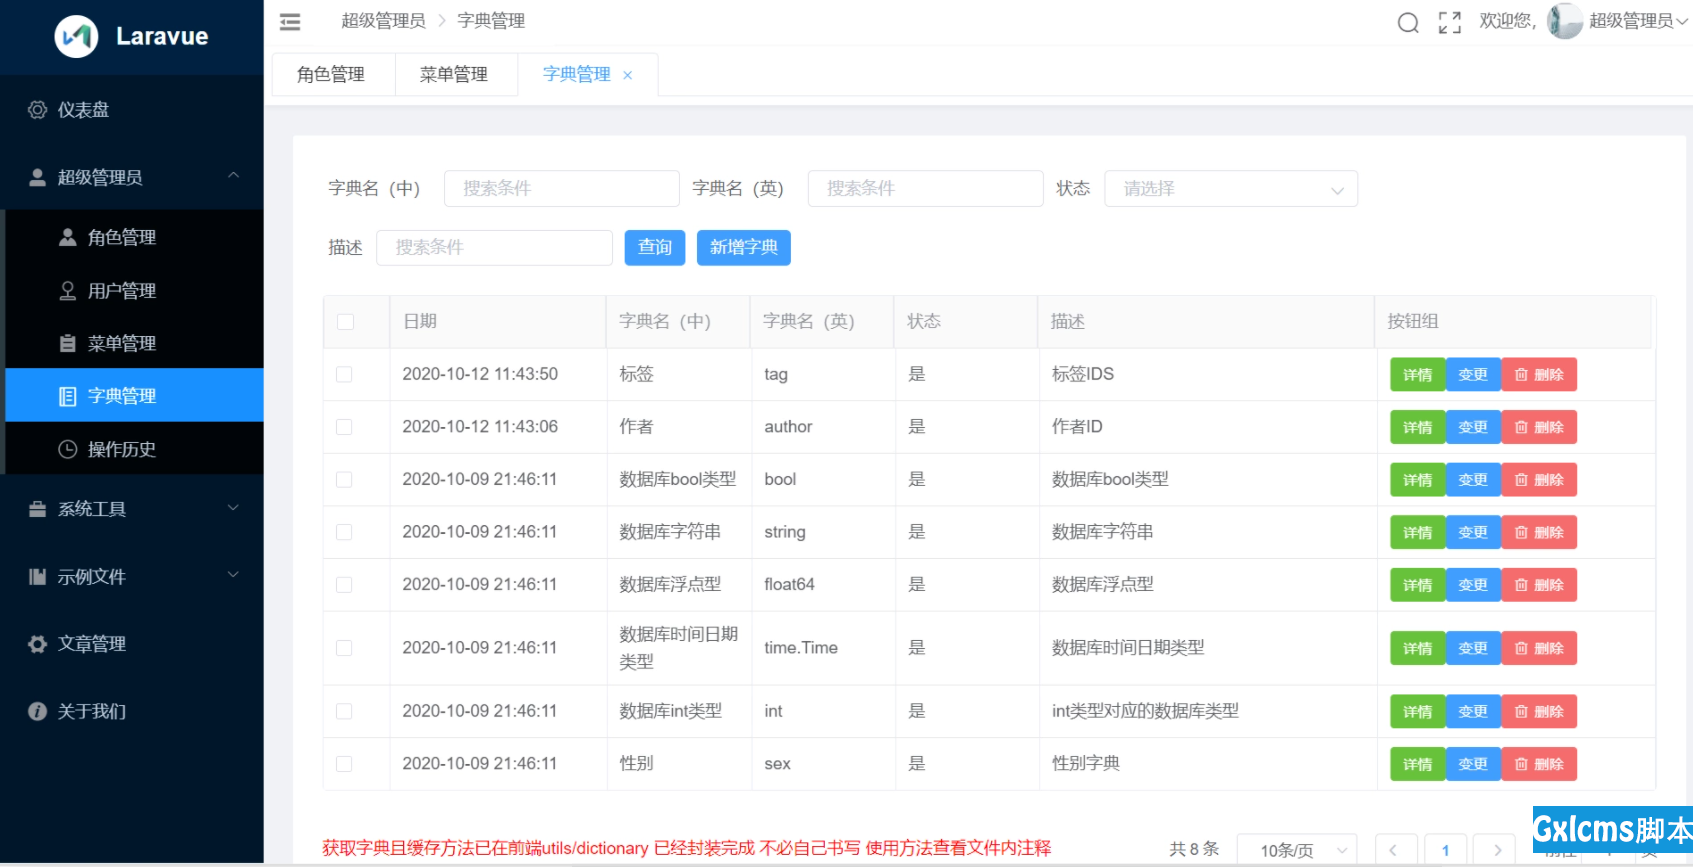
Task: Open the search magnifier icon in header
Action: 1408,22
